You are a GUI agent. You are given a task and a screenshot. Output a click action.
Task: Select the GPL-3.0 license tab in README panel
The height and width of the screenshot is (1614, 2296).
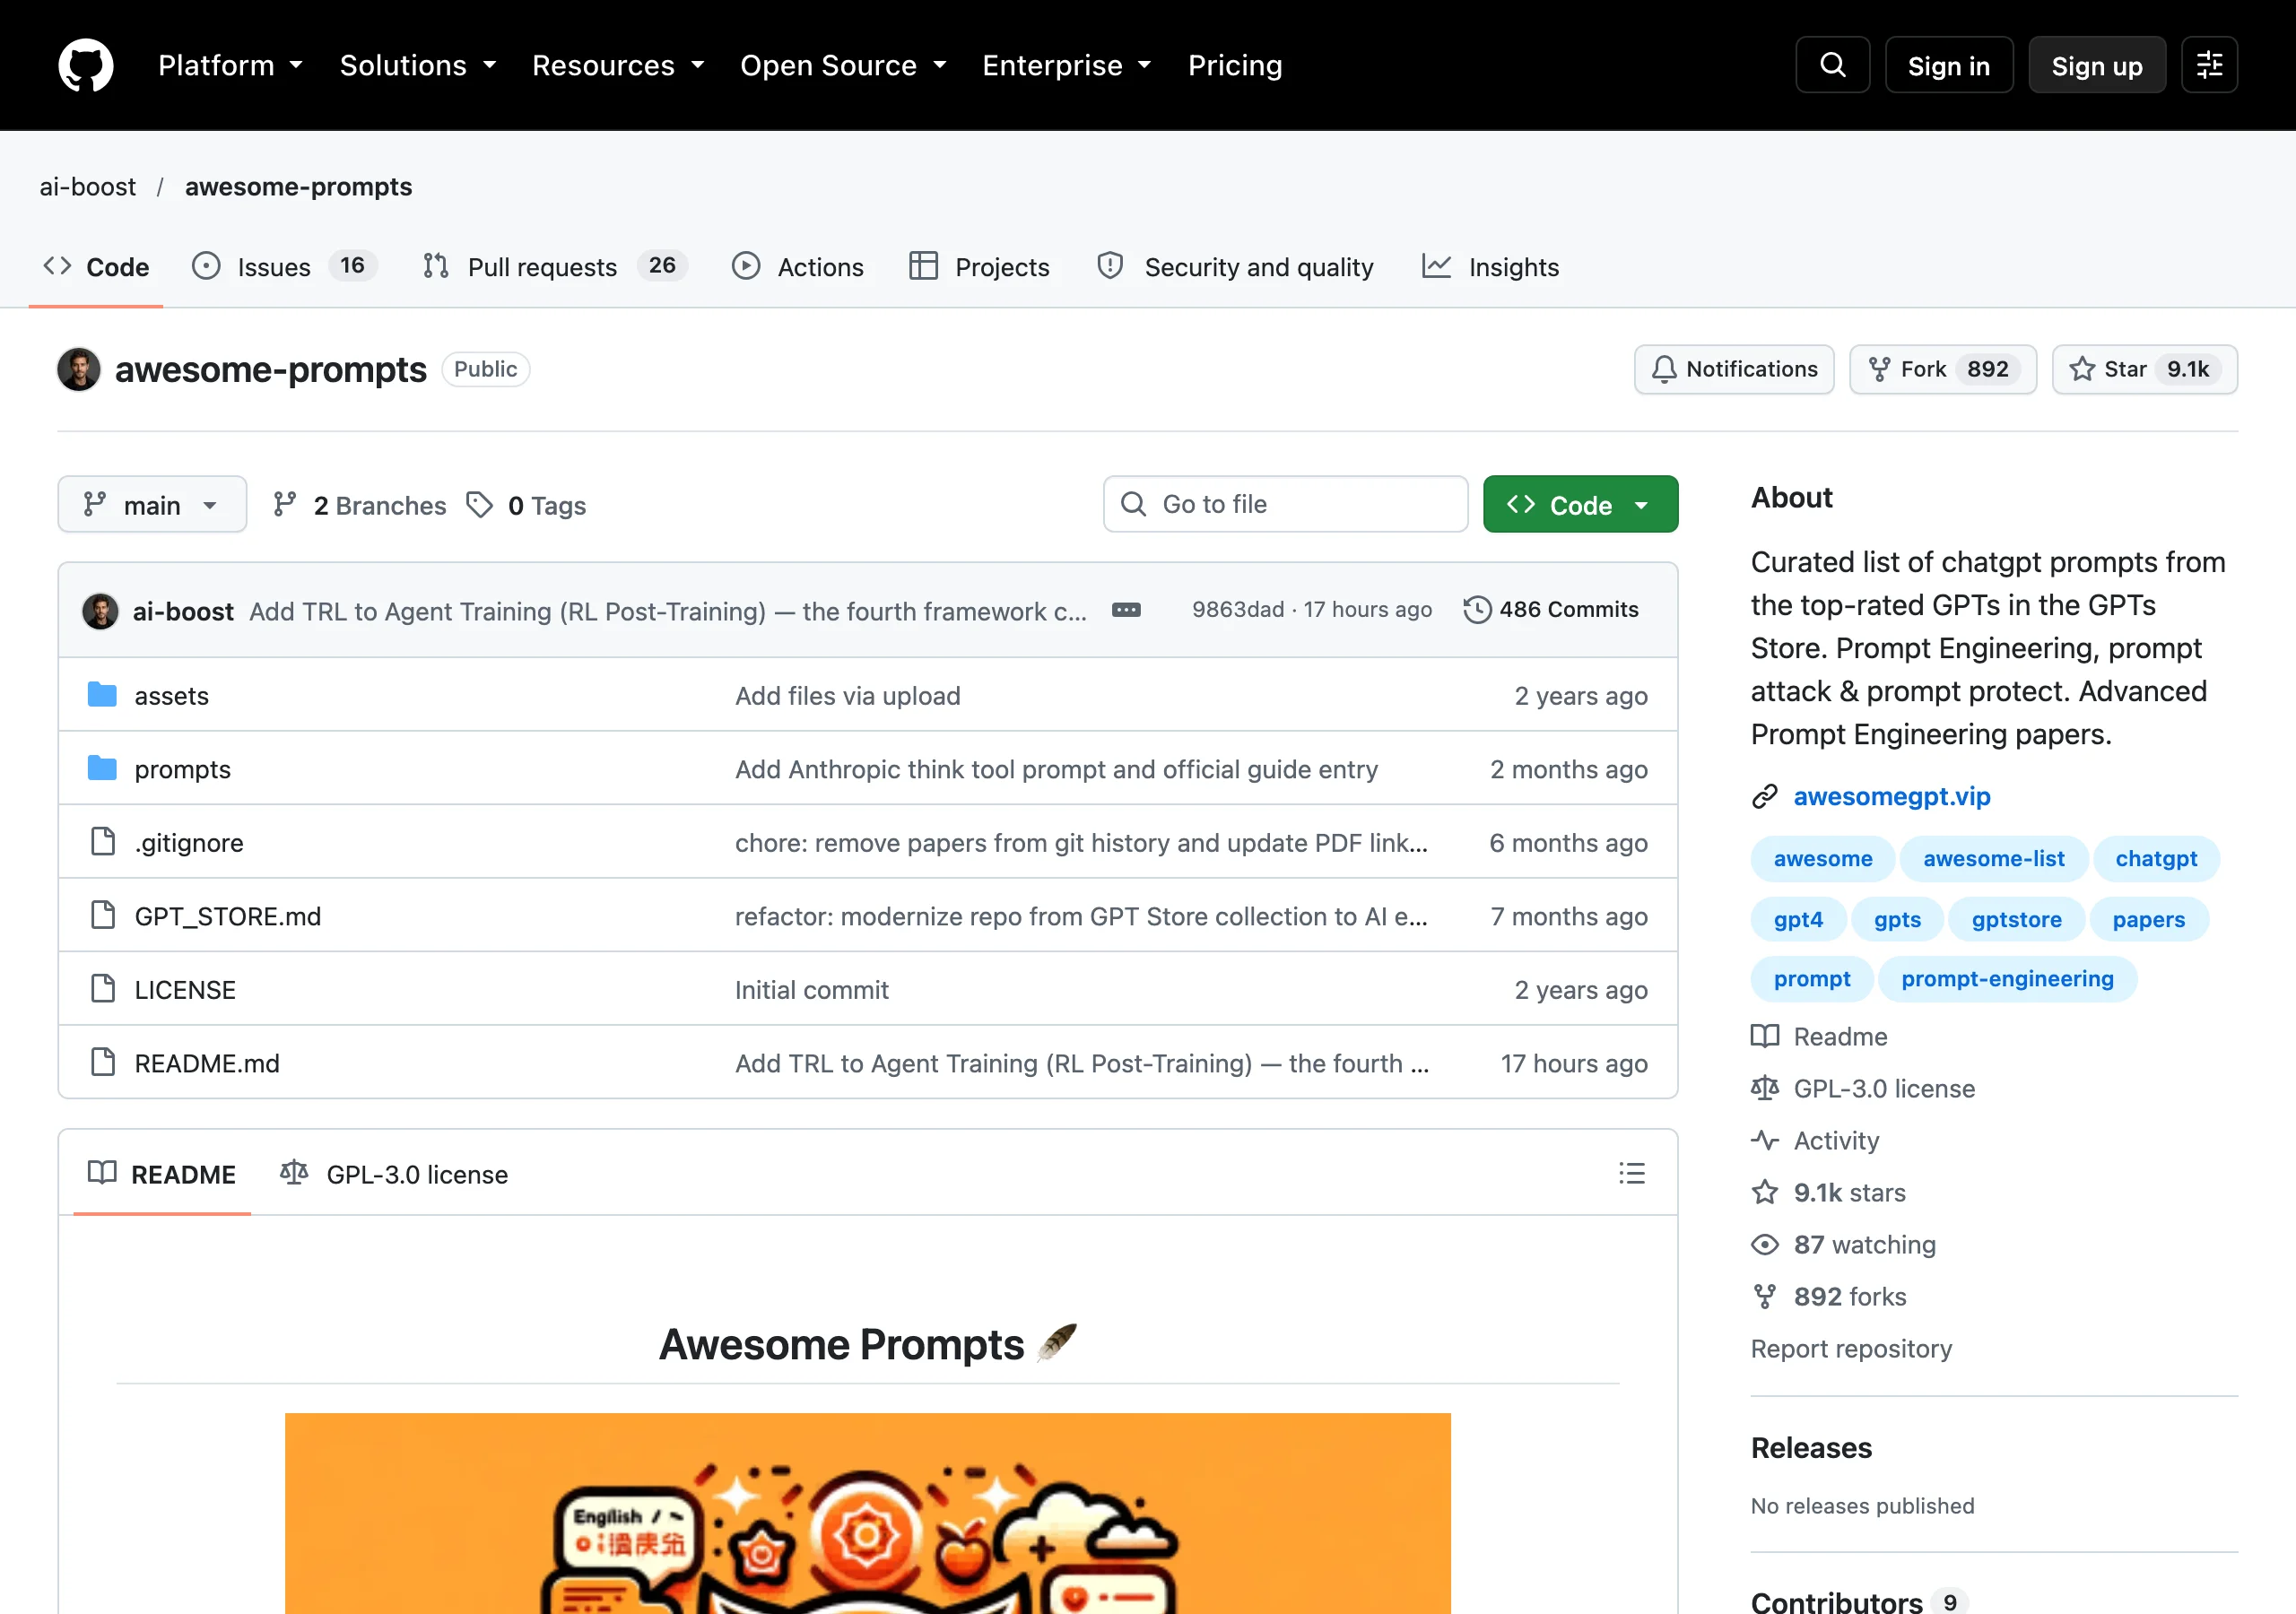[394, 1174]
